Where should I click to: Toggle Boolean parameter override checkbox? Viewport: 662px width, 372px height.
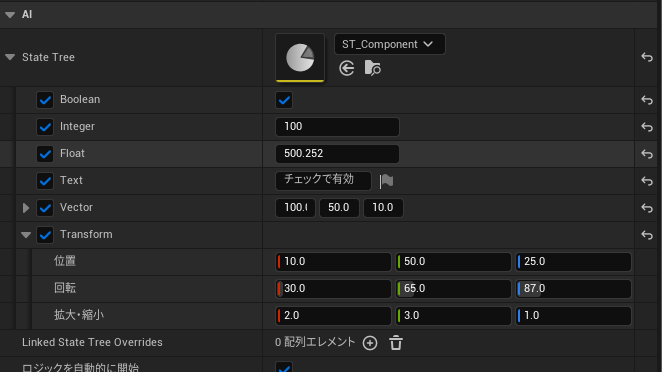point(45,100)
